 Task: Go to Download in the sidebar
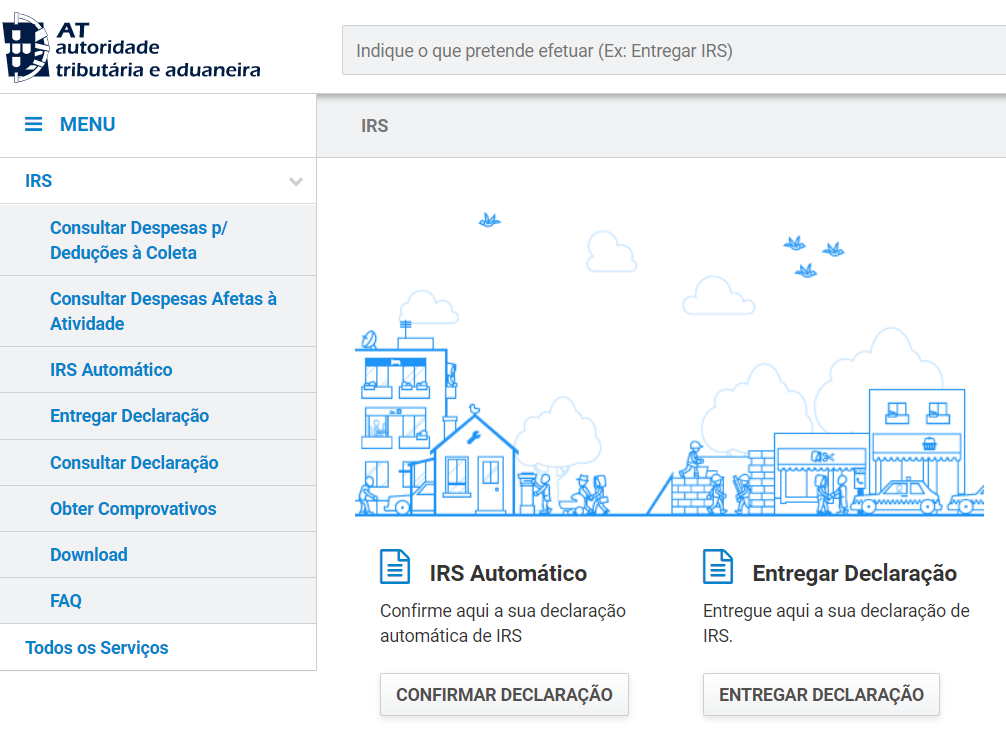tap(89, 555)
